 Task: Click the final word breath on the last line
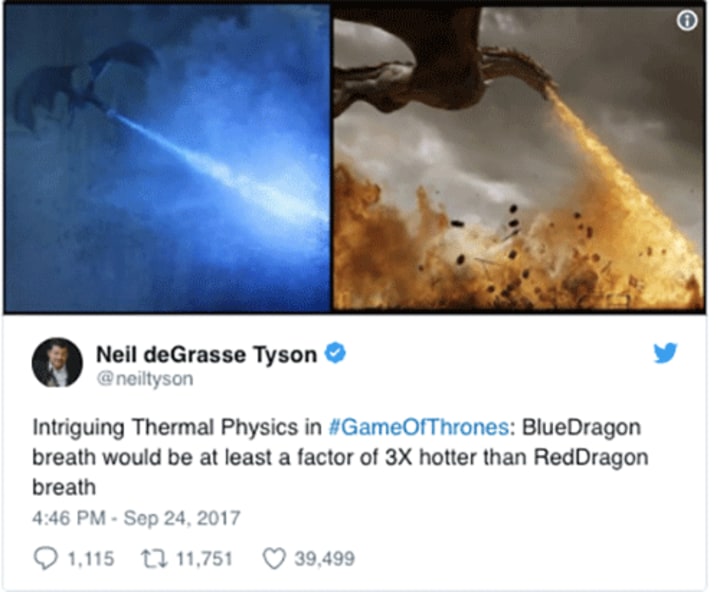[x=64, y=487]
